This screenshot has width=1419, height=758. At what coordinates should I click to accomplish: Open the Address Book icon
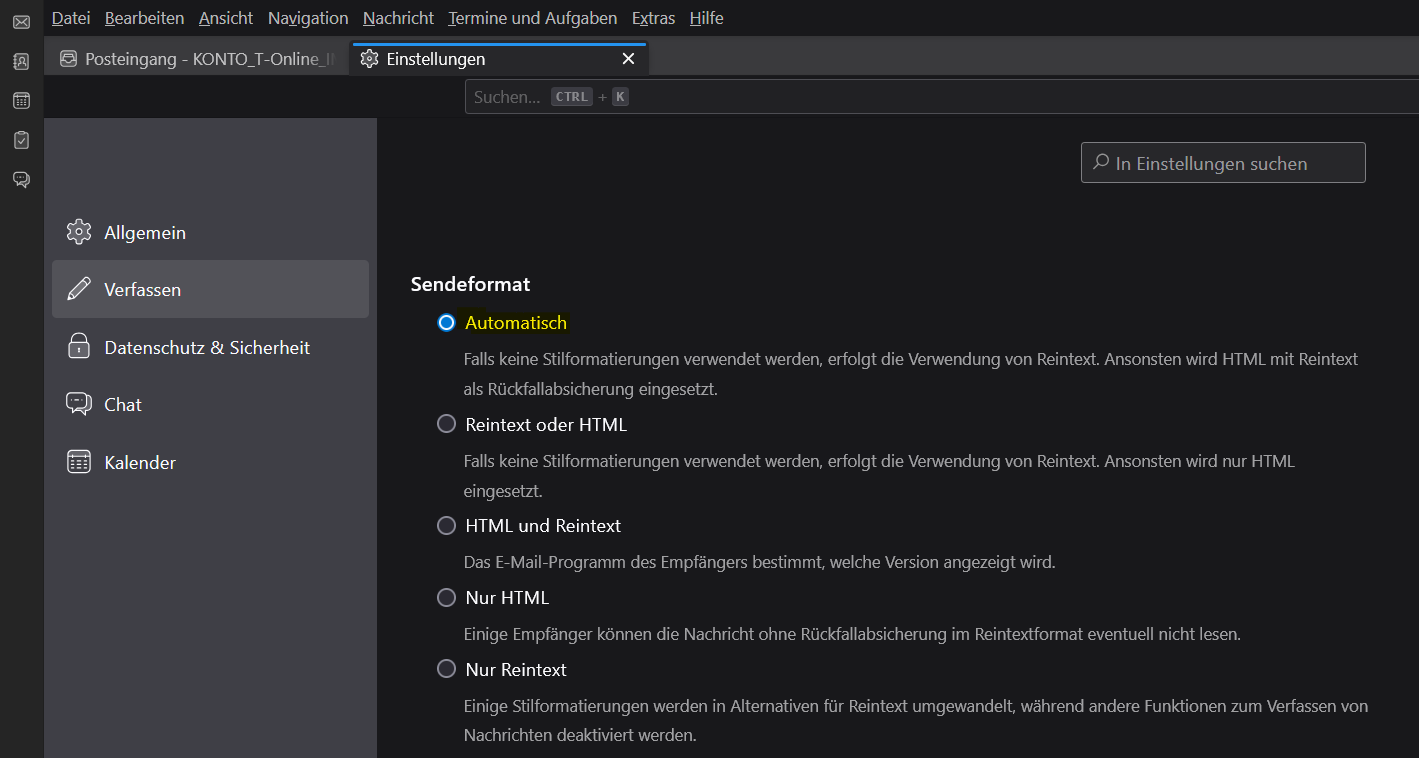point(21,61)
